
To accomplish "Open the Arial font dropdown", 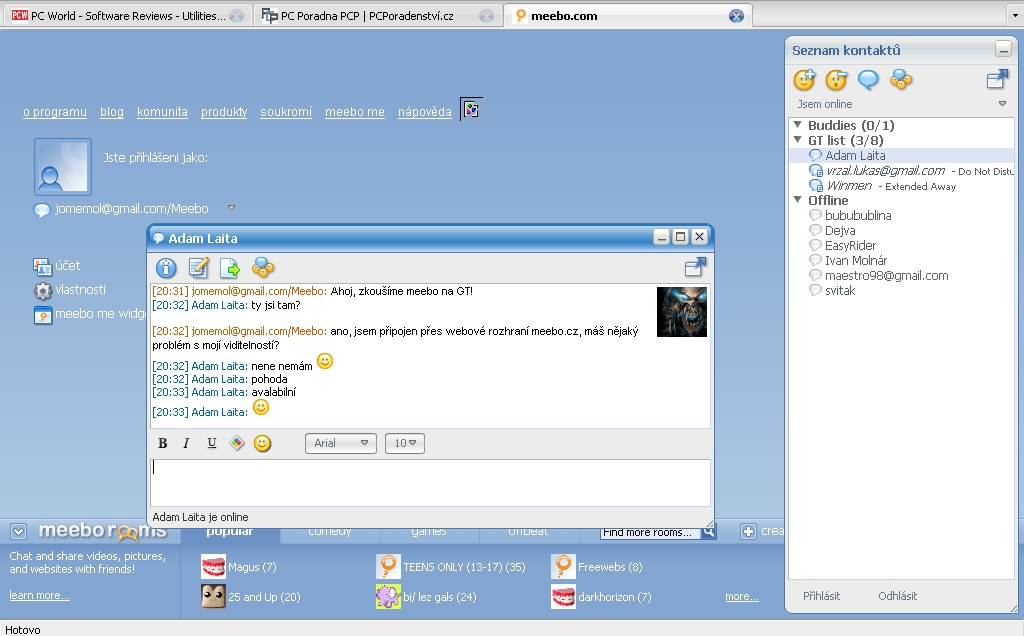I will [340, 443].
